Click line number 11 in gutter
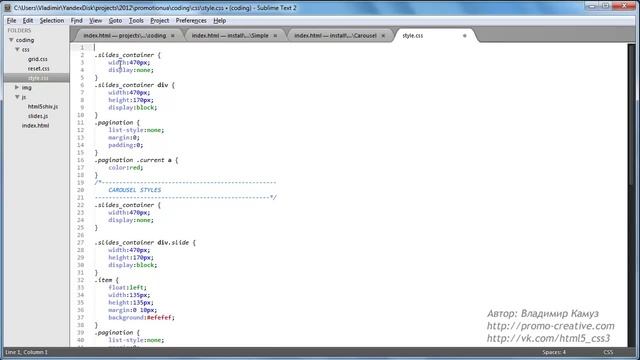The image size is (640, 360). tap(80, 122)
